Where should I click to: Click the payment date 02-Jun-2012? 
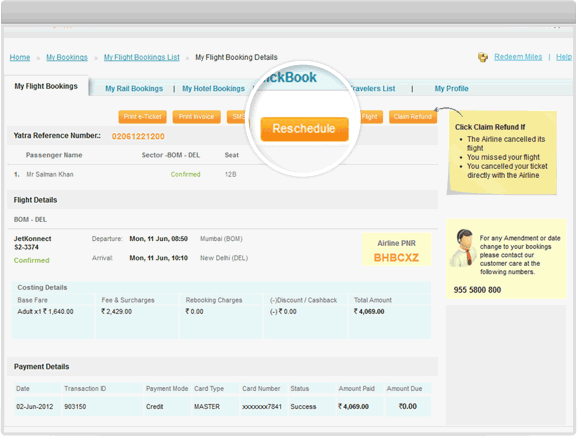click(x=35, y=407)
